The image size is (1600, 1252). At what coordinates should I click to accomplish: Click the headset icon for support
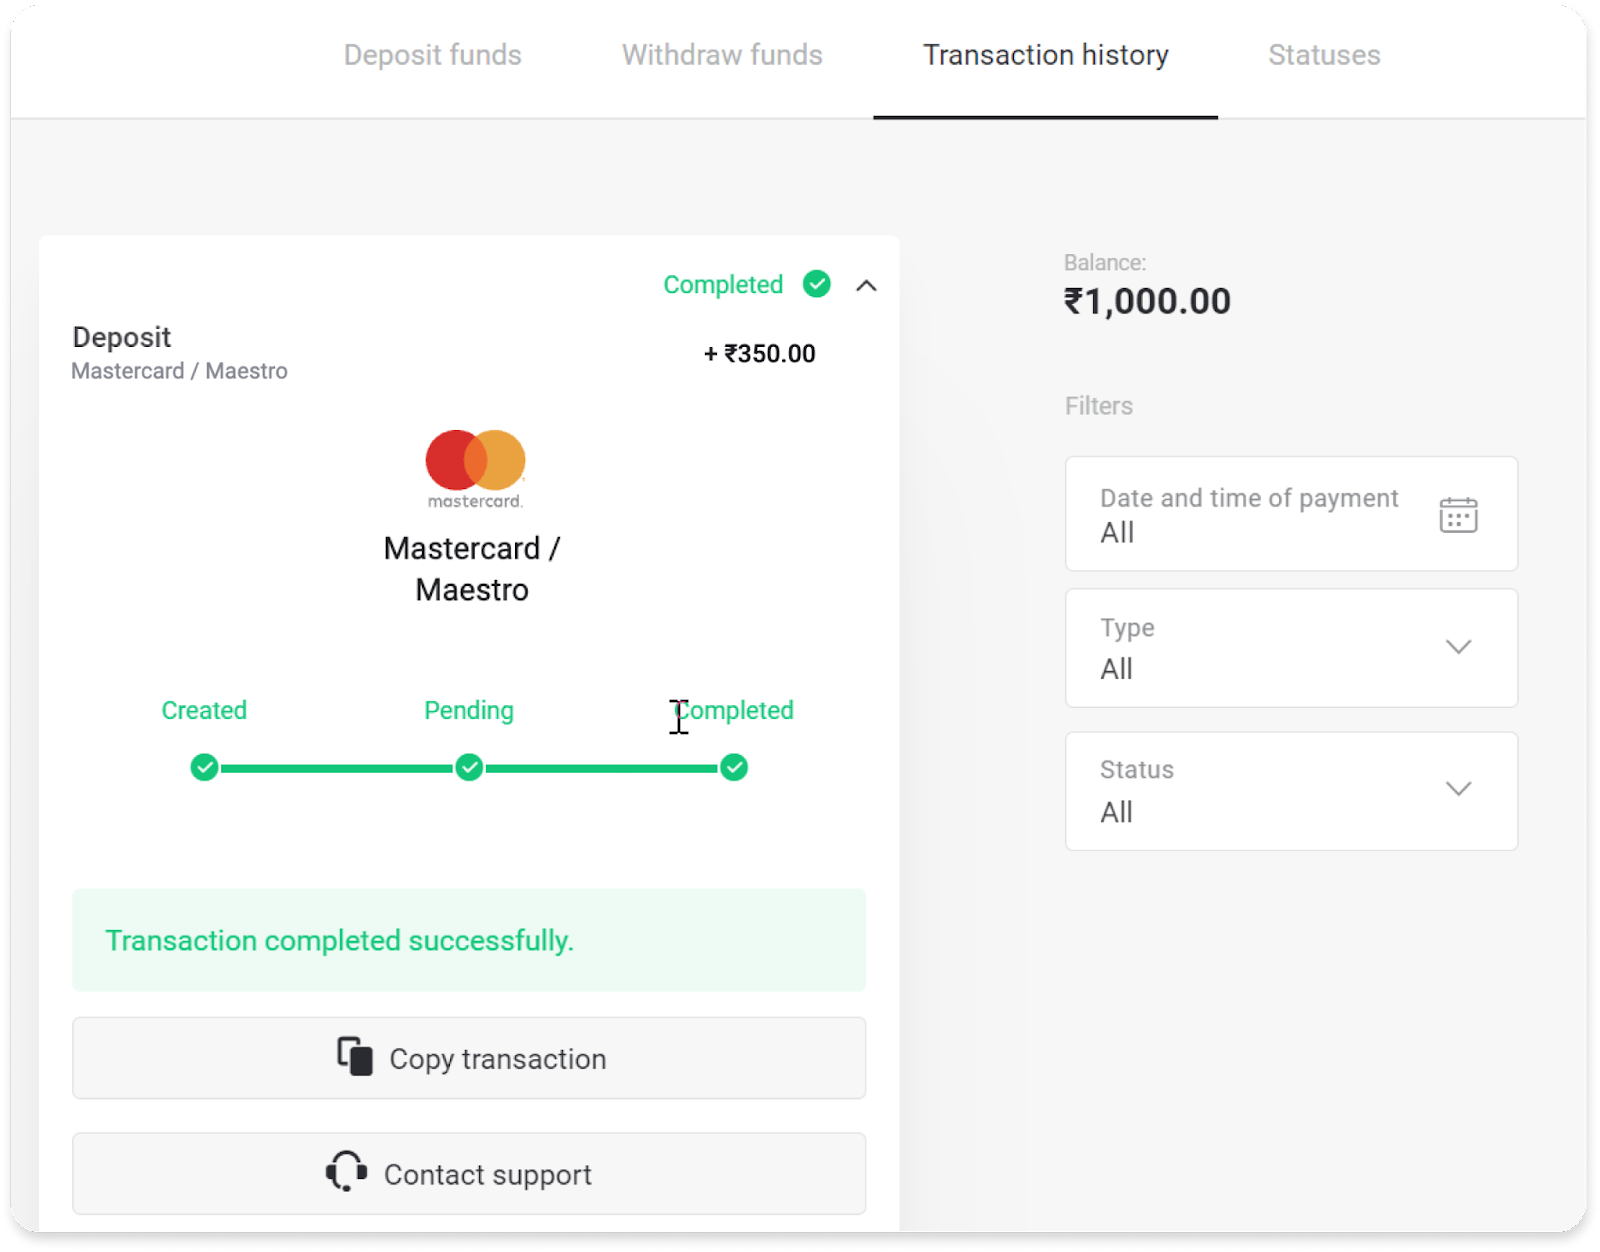[346, 1172]
